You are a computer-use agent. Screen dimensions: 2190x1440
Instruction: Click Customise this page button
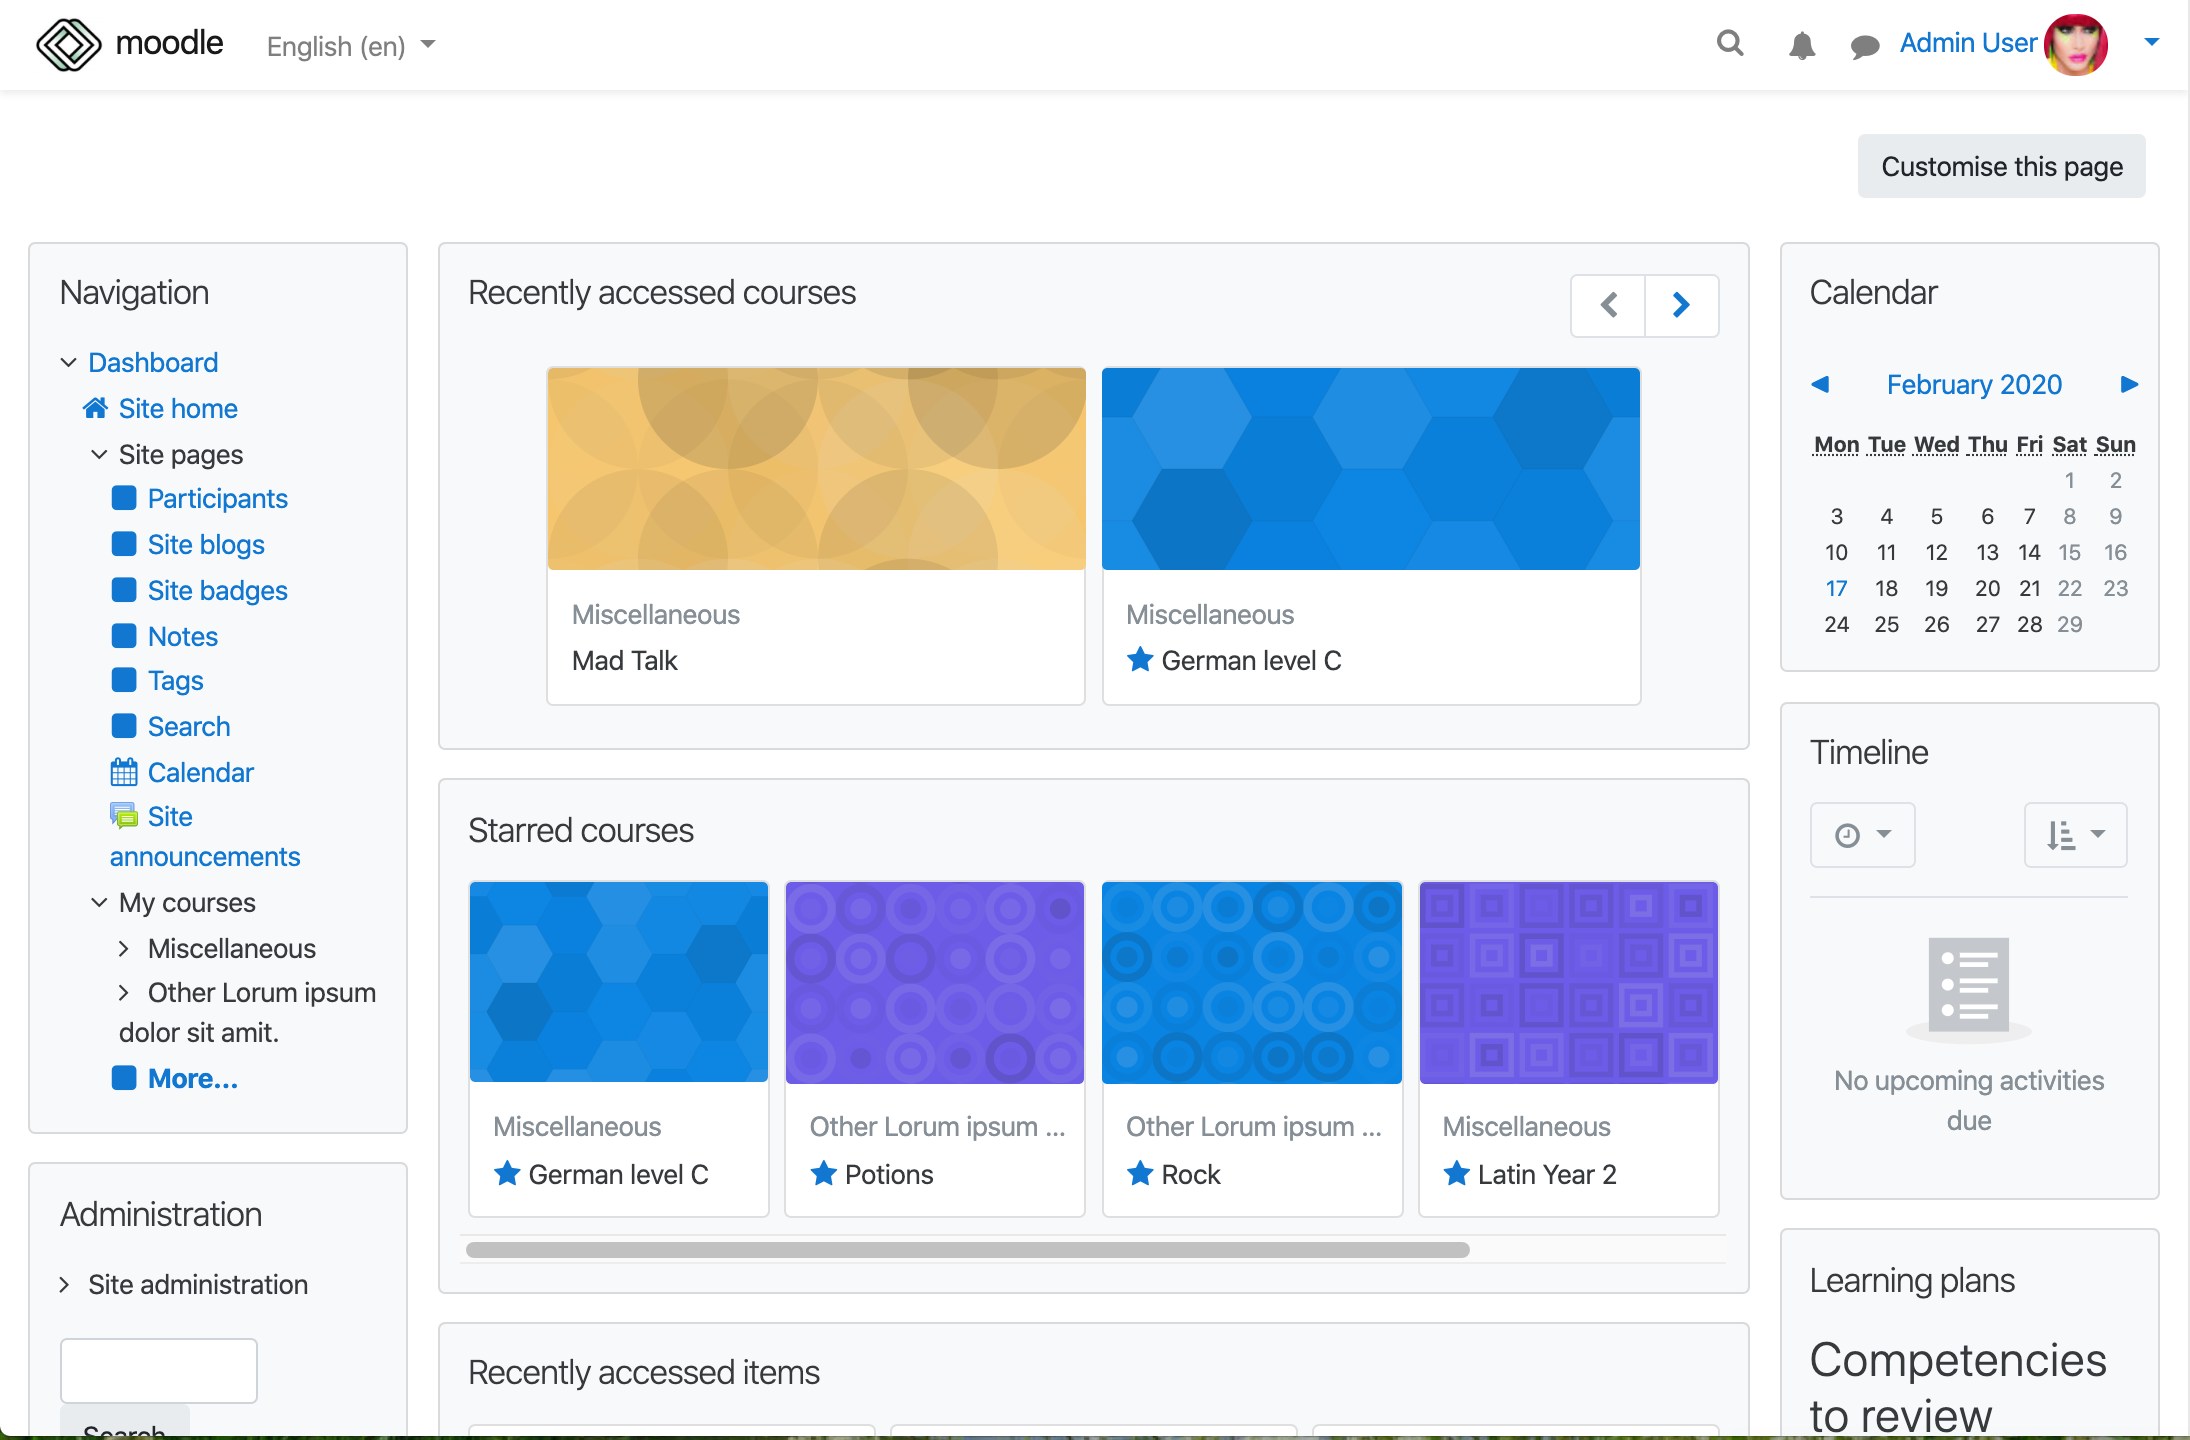[x=2001, y=166]
